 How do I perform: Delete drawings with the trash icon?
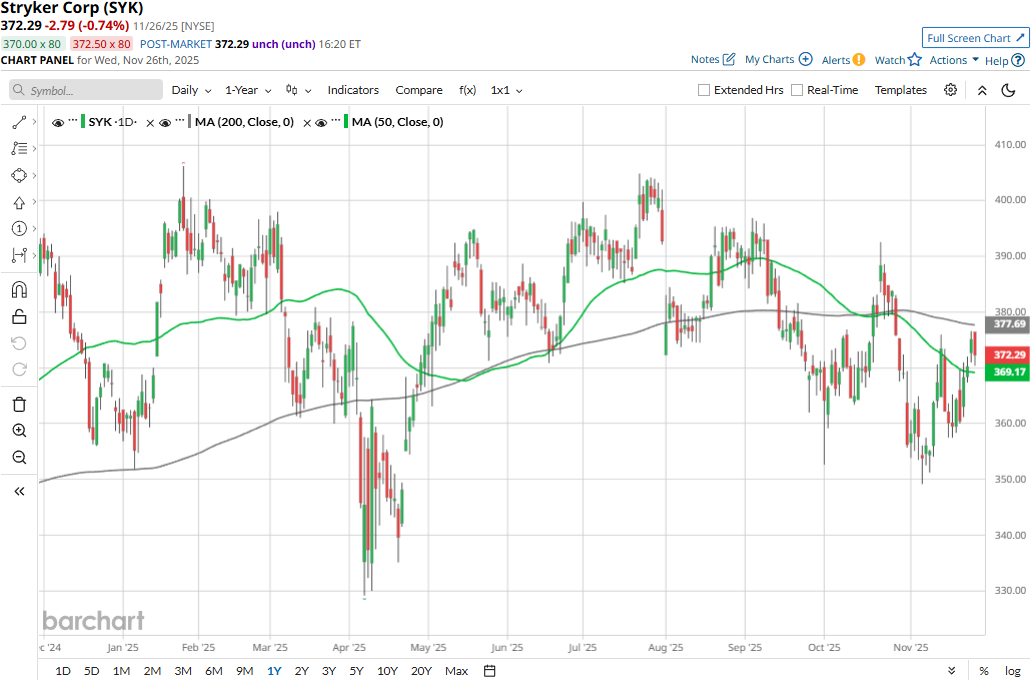click(x=19, y=404)
